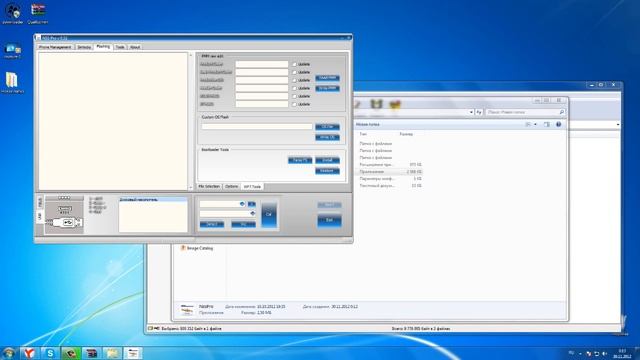
Task: Tick the fifth Update checkbox from the top
Action: 294,96
